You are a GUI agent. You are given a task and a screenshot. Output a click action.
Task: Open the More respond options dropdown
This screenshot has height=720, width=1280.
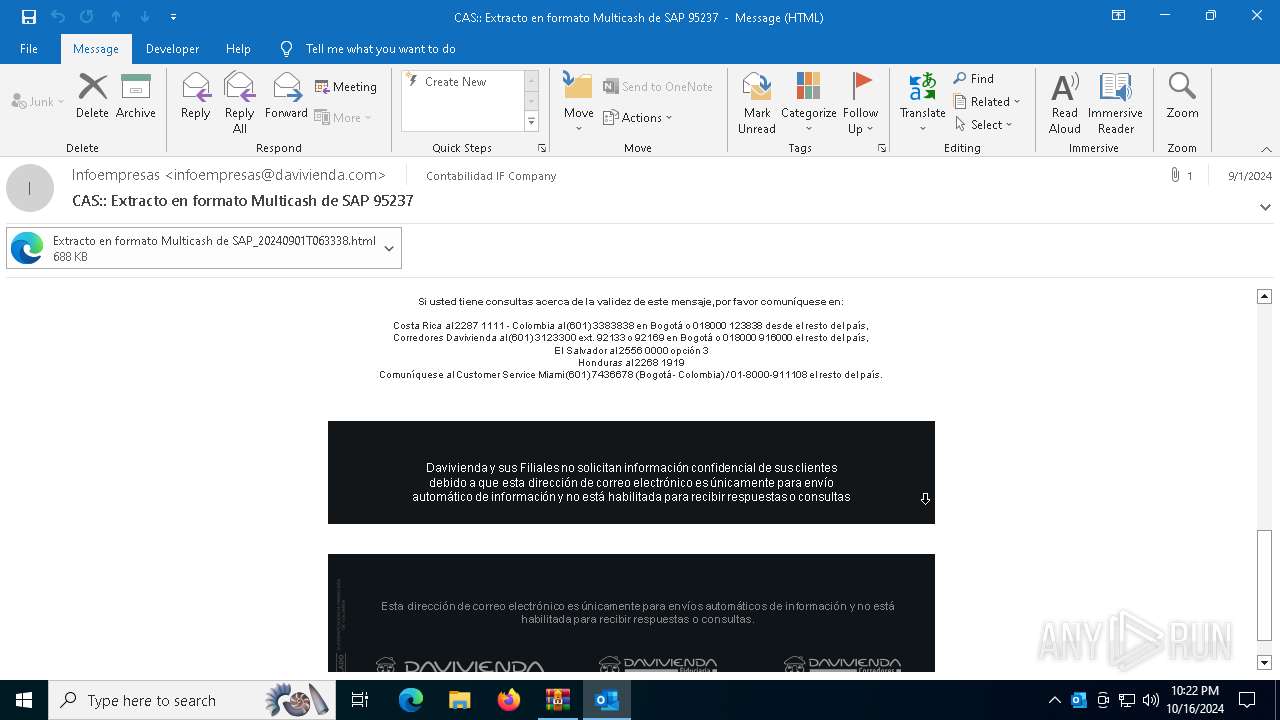coord(343,117)
